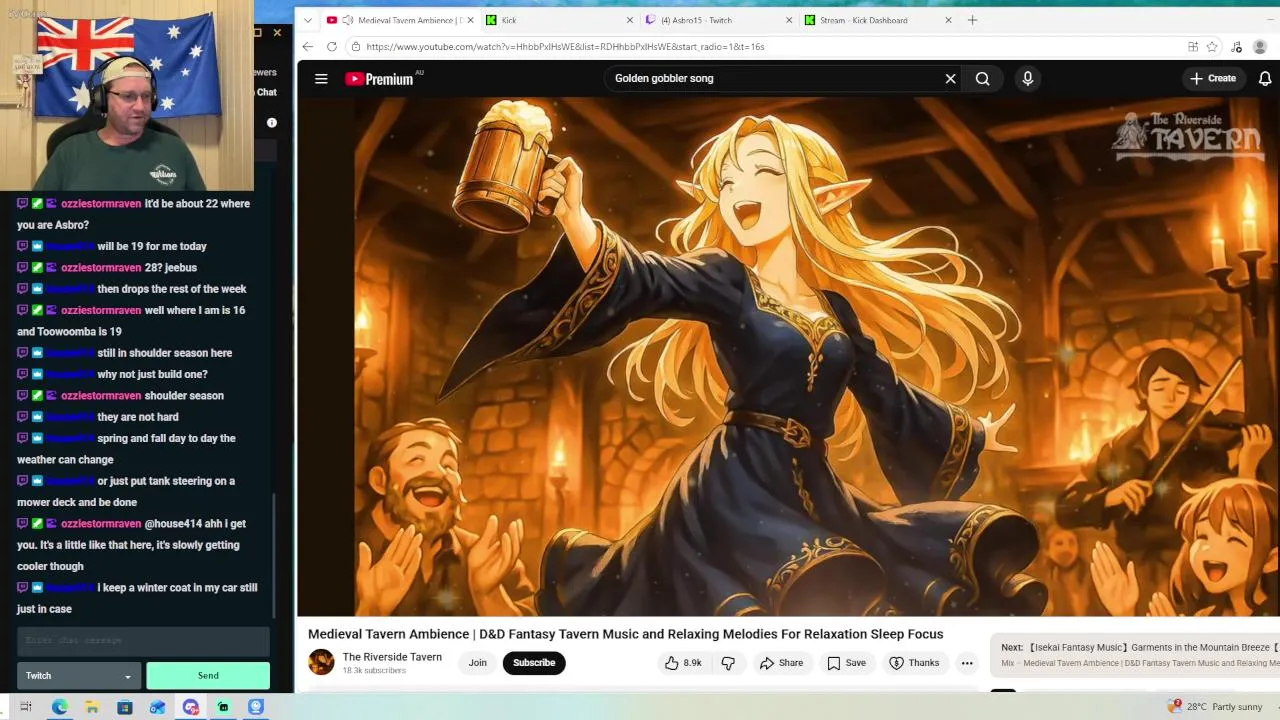Click message 'they are not hard'
The width and height of the screenshot is (1280, 720).
coord(138,417)
